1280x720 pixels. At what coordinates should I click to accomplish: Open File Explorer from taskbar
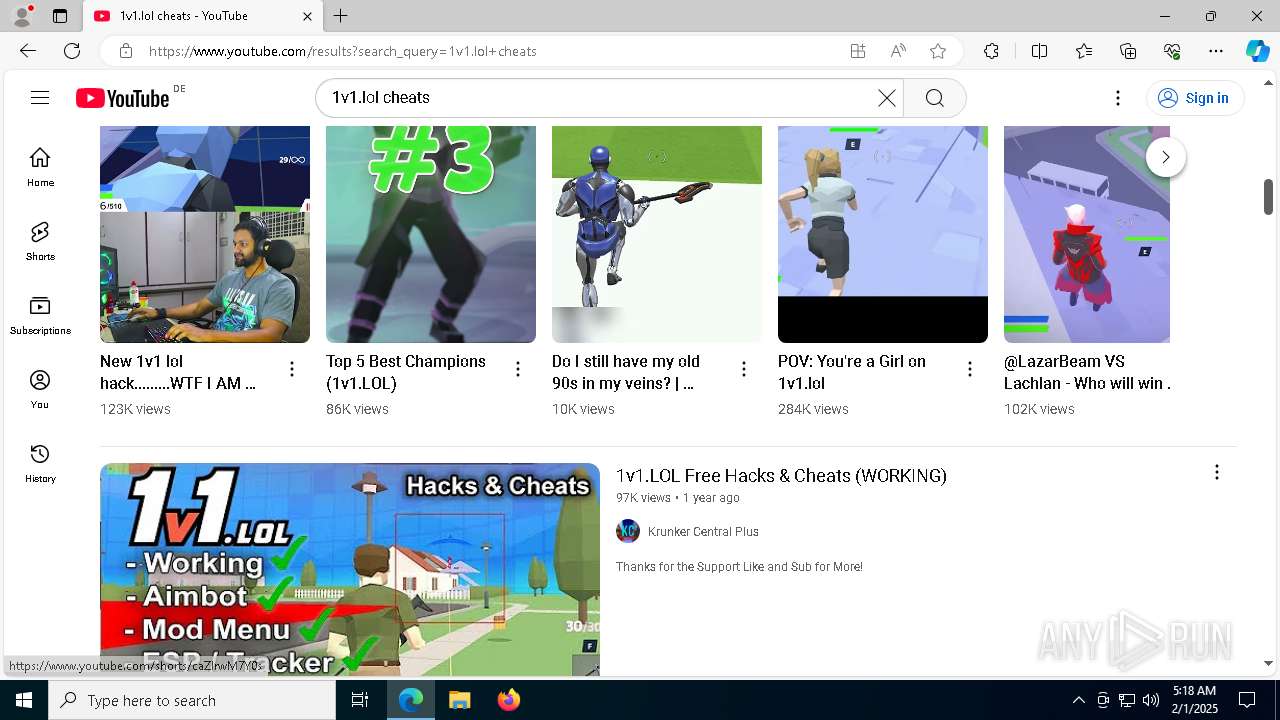point(459,700)
